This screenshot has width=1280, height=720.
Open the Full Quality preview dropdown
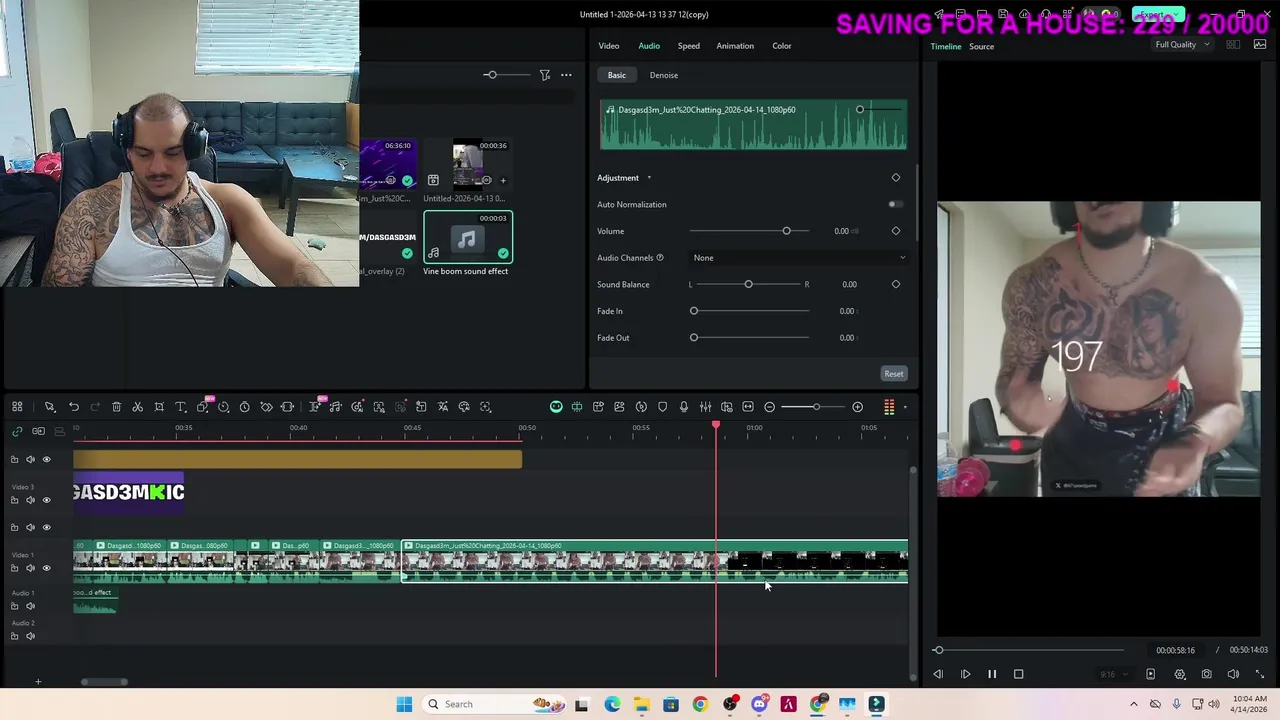tap(1182, 45)
